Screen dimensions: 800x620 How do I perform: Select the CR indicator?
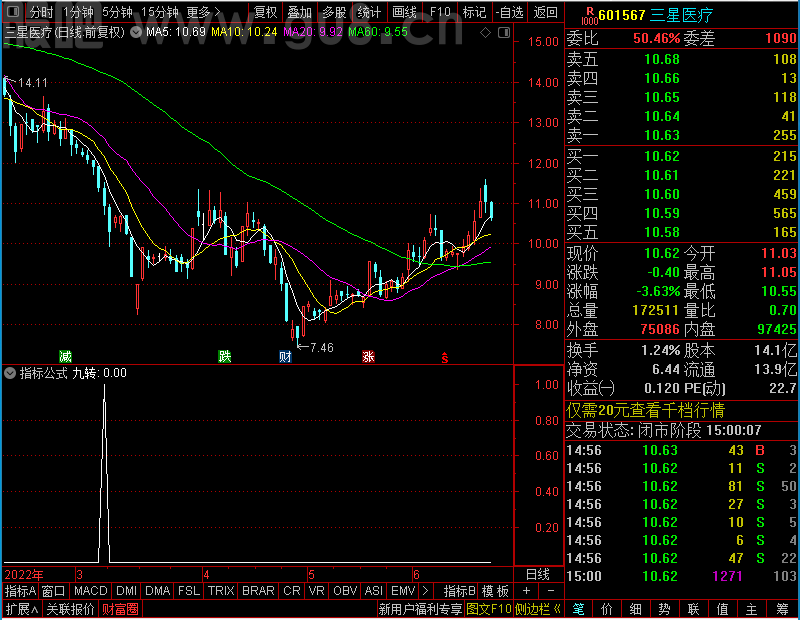[x=292, y=591]
